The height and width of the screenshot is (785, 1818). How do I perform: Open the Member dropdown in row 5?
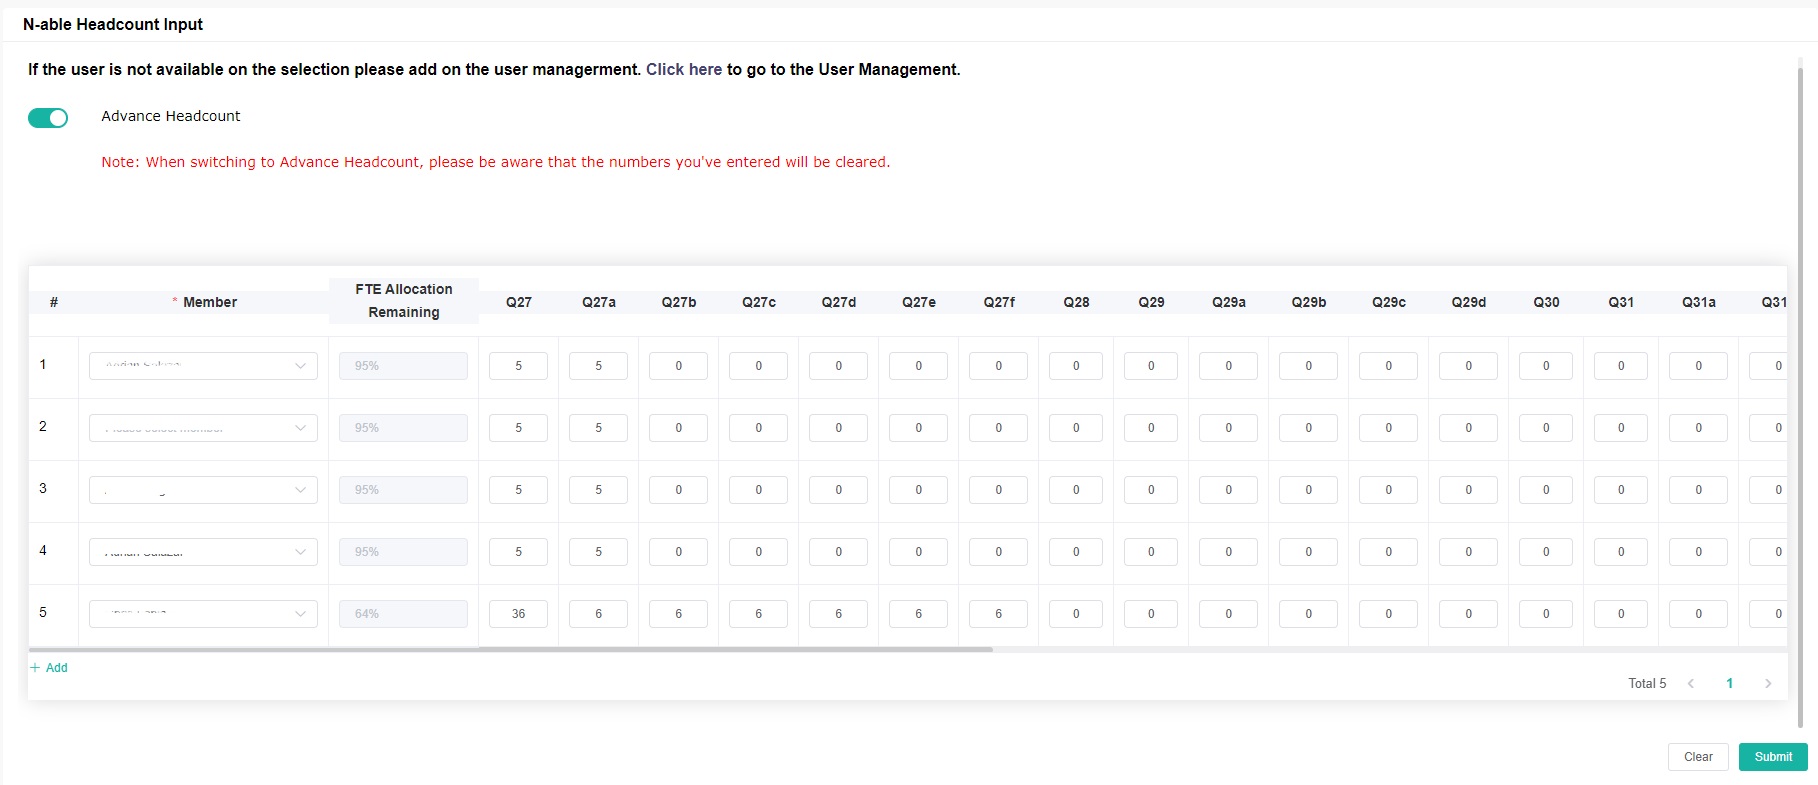203,614
